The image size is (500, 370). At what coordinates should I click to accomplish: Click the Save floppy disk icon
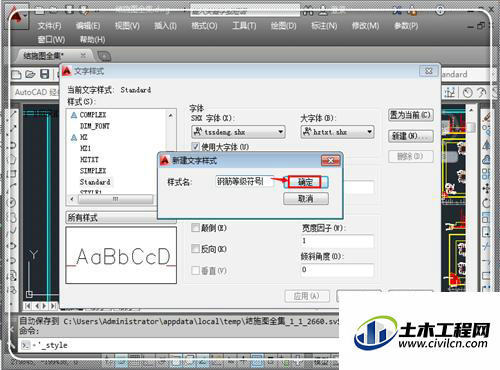[45, 74]
